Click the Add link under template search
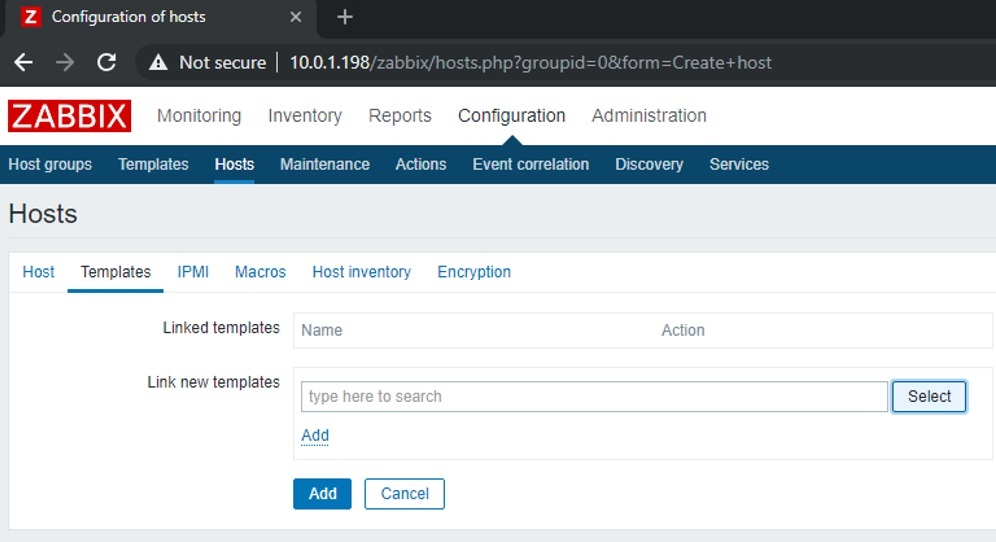Image resolution: width=996 pixels, height=542 pixels. 315,435
